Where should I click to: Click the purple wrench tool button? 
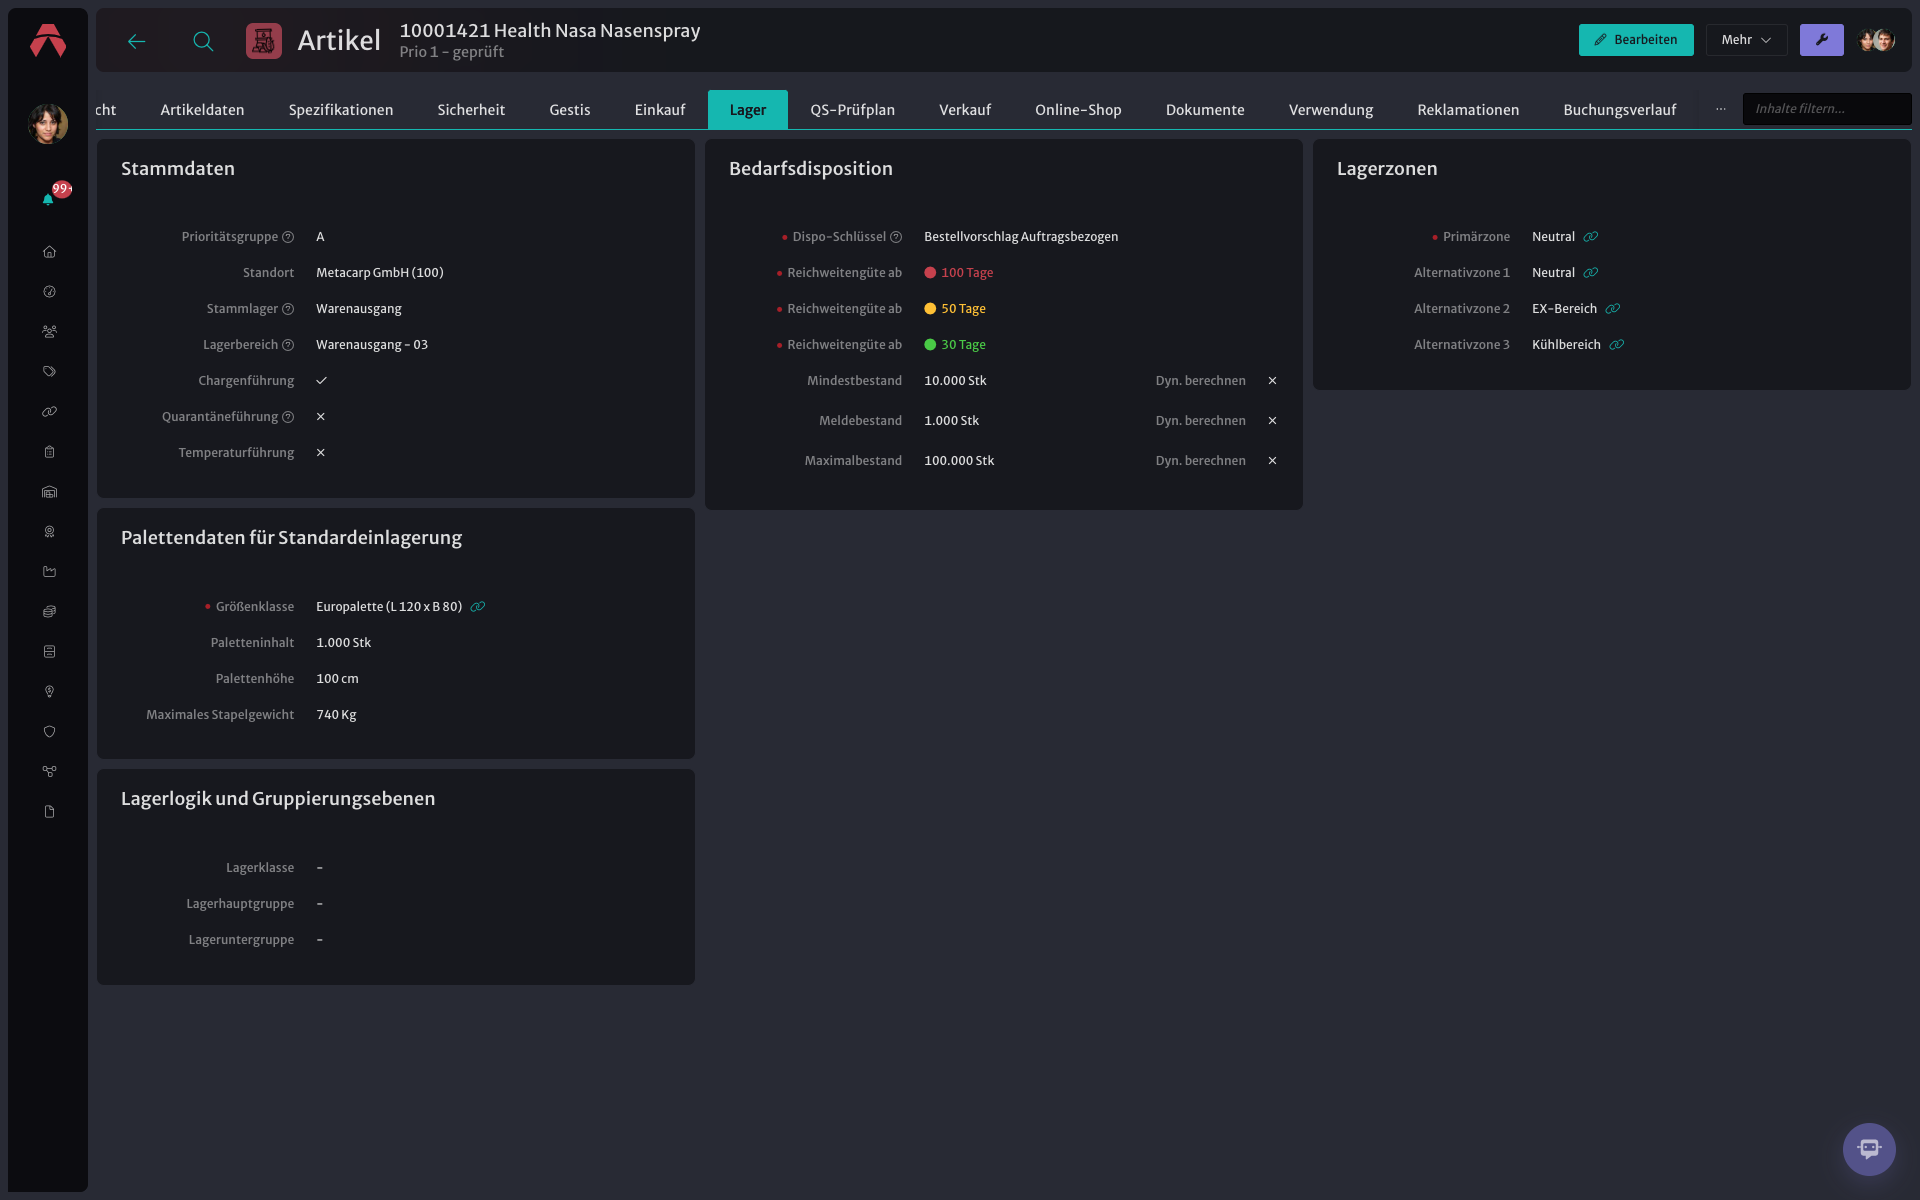pos(1821,40)
